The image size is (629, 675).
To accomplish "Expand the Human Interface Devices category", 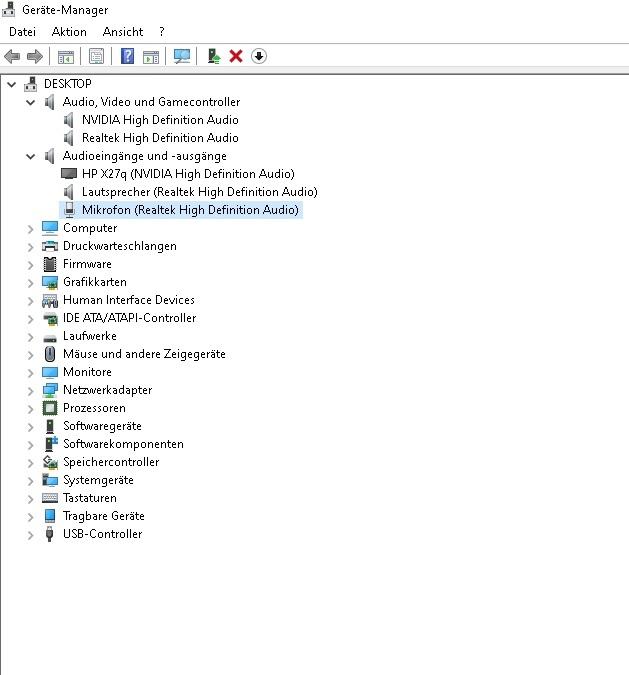I will (30, 301).
